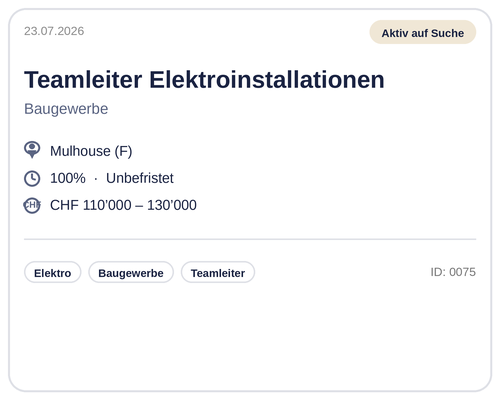Click the word 'Teamleiter' in the heading
Screen dimensions: 500x400
coord(83,80)
